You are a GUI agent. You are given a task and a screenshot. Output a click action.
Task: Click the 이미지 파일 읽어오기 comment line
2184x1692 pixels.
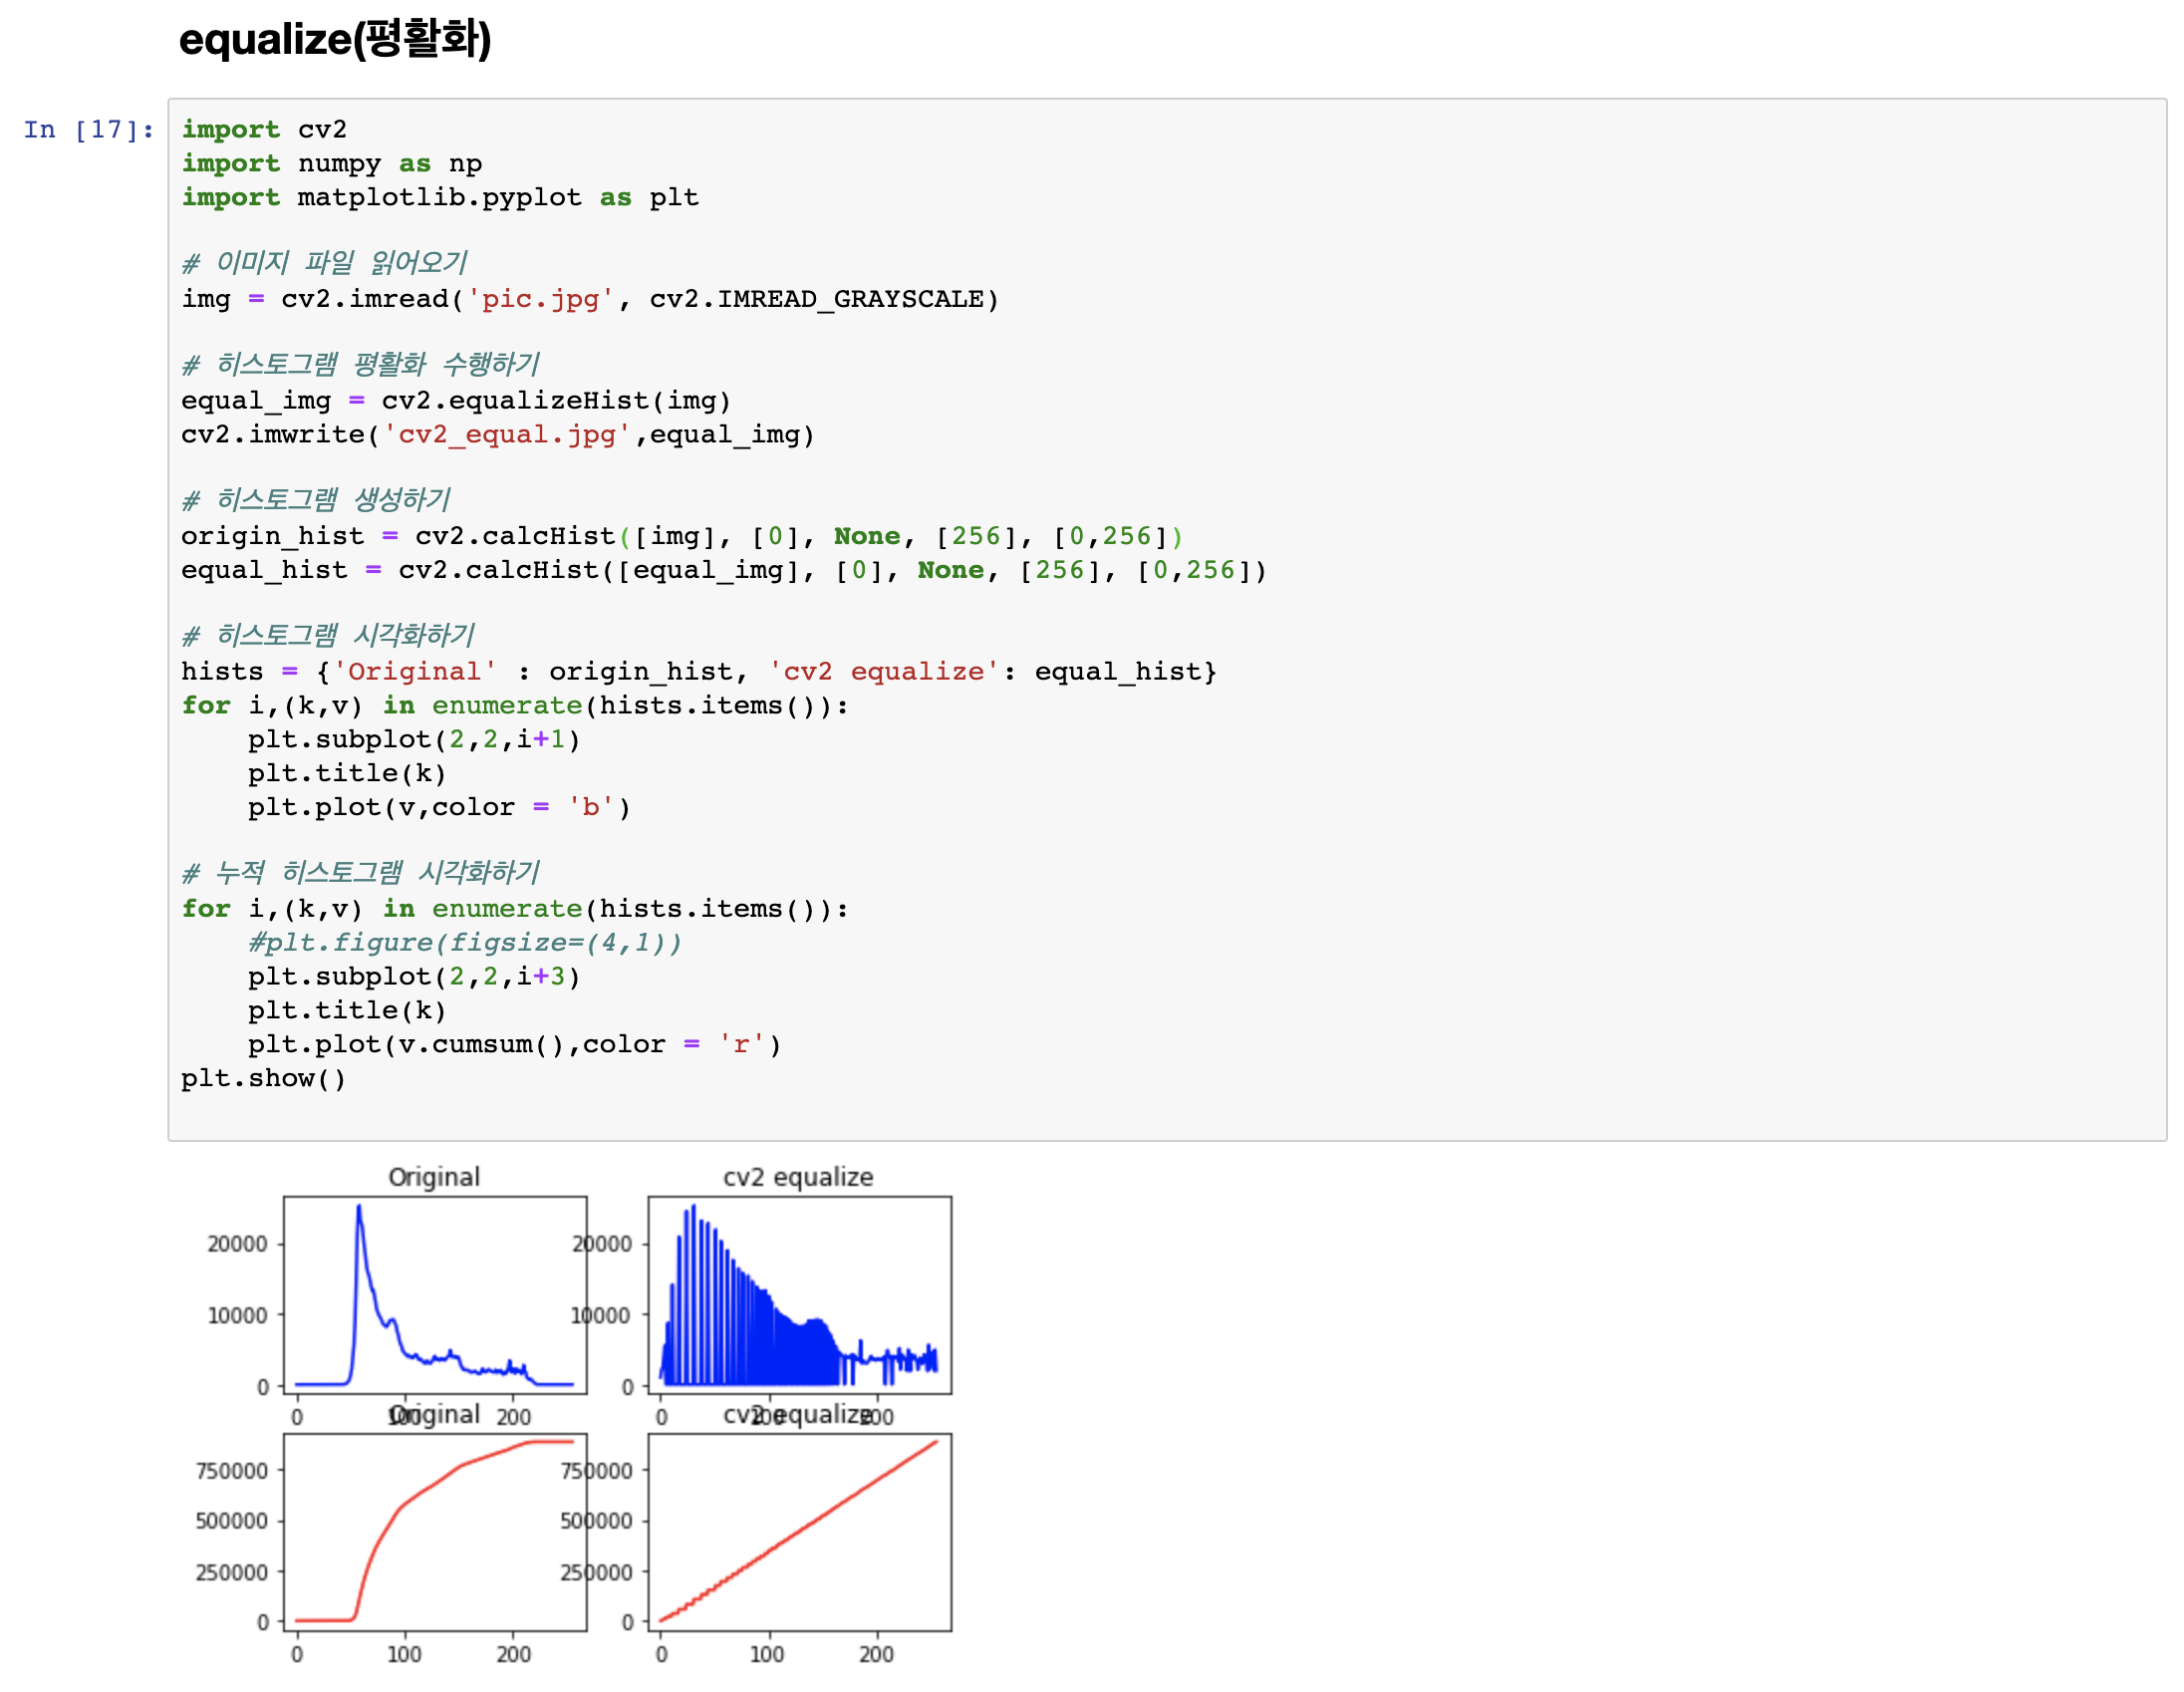pos(325,263)
